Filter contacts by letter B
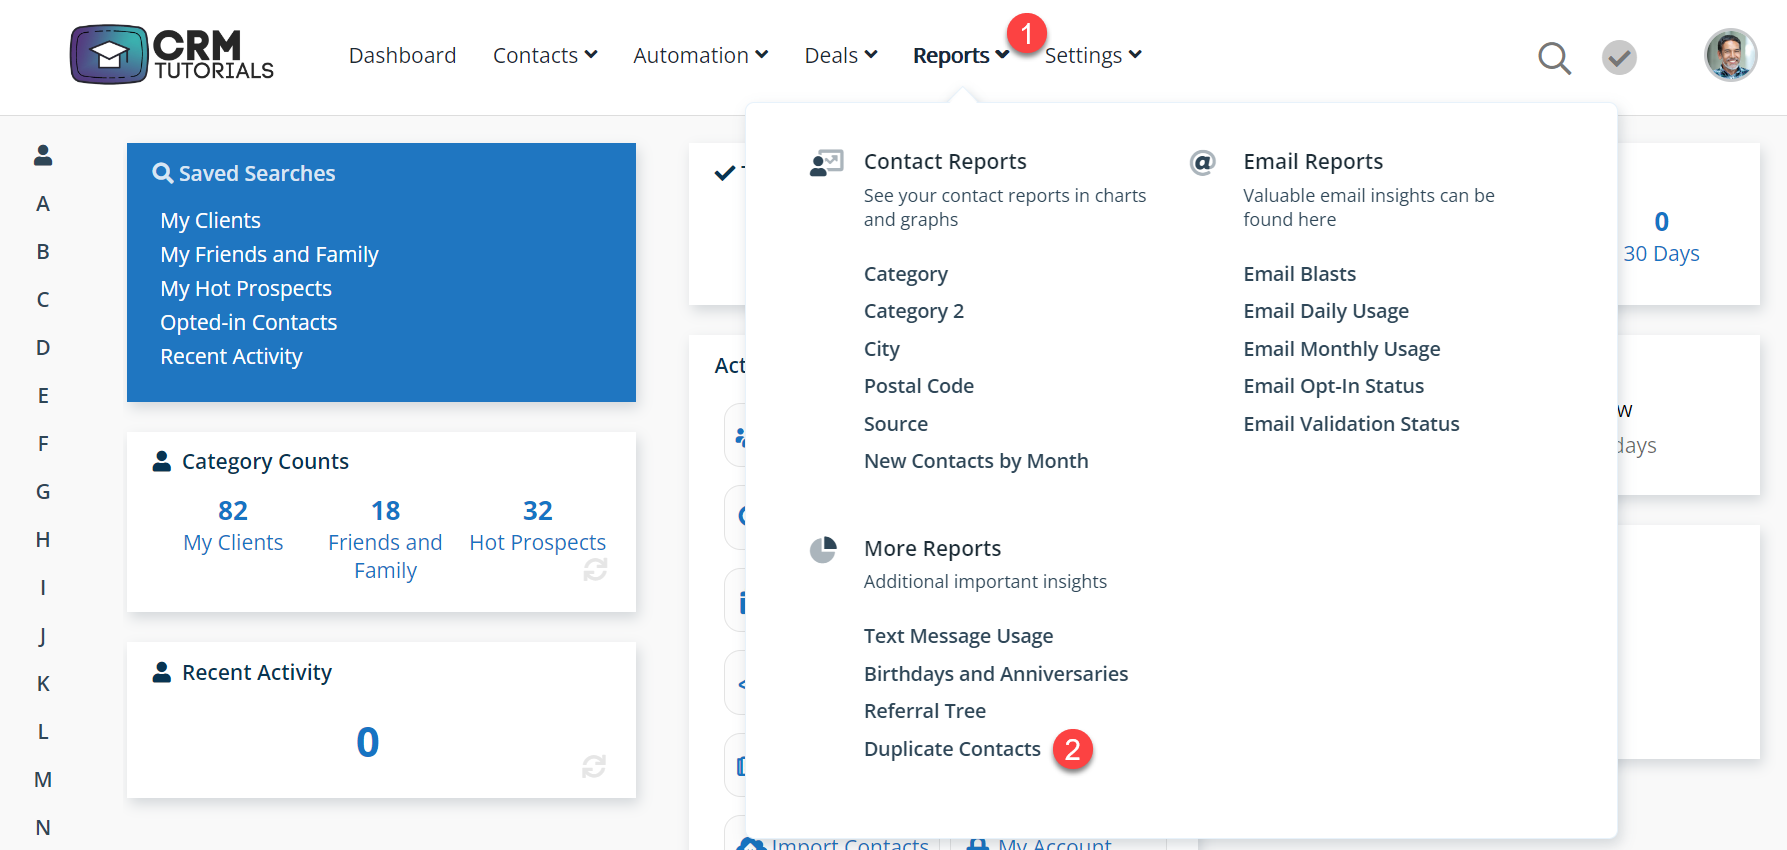This screenshot has height=850, width=1787. [x=43, y=252]
